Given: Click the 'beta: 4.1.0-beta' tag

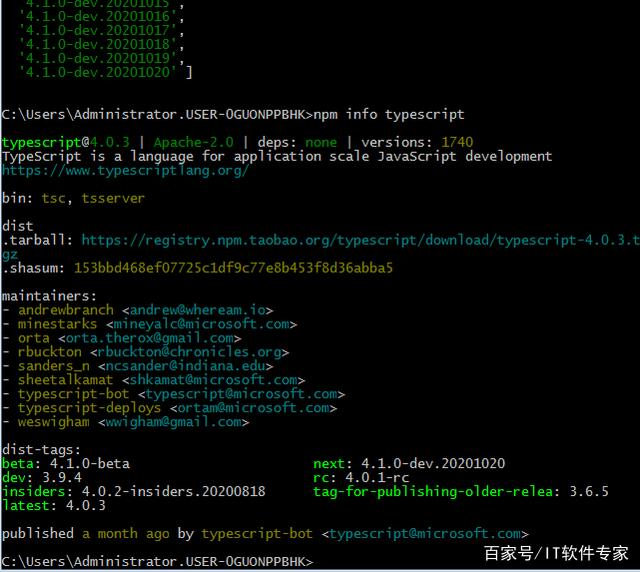Looking at the screenshot, I should (66, 464).
